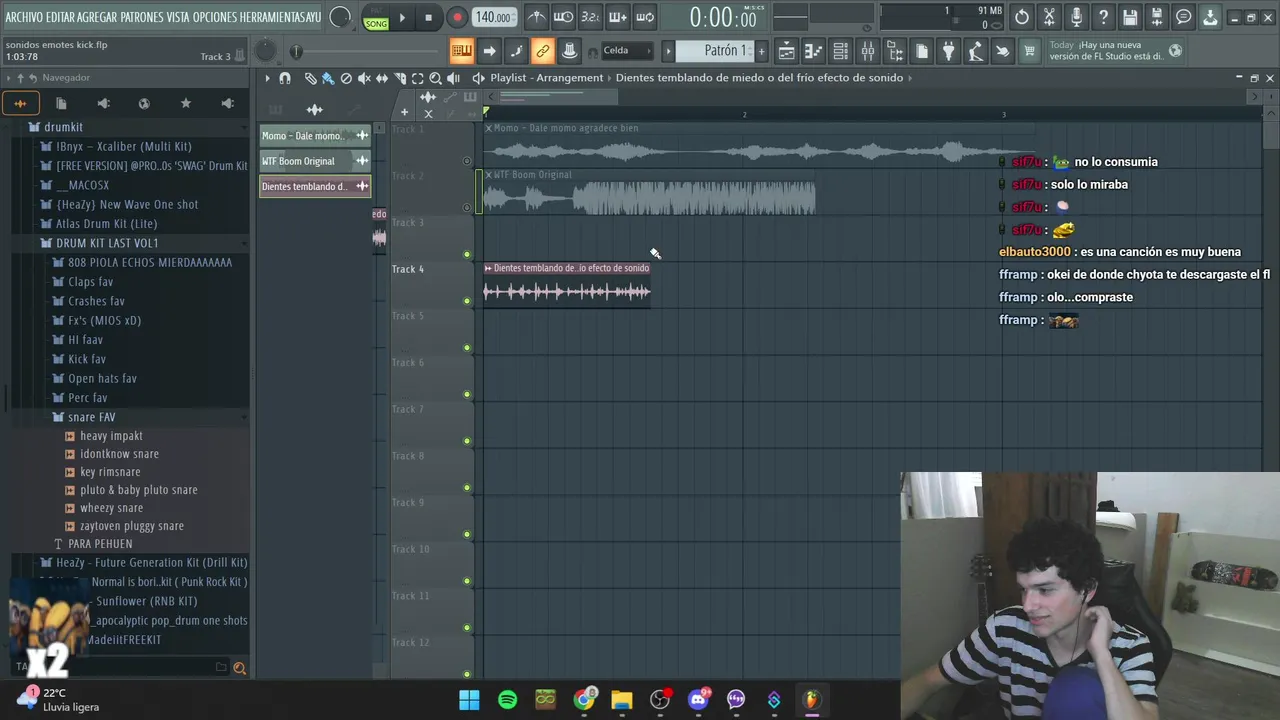This screenshot has height=720, width=1280.
Task: Open the Celda snap dropdown
Action: 626,51
